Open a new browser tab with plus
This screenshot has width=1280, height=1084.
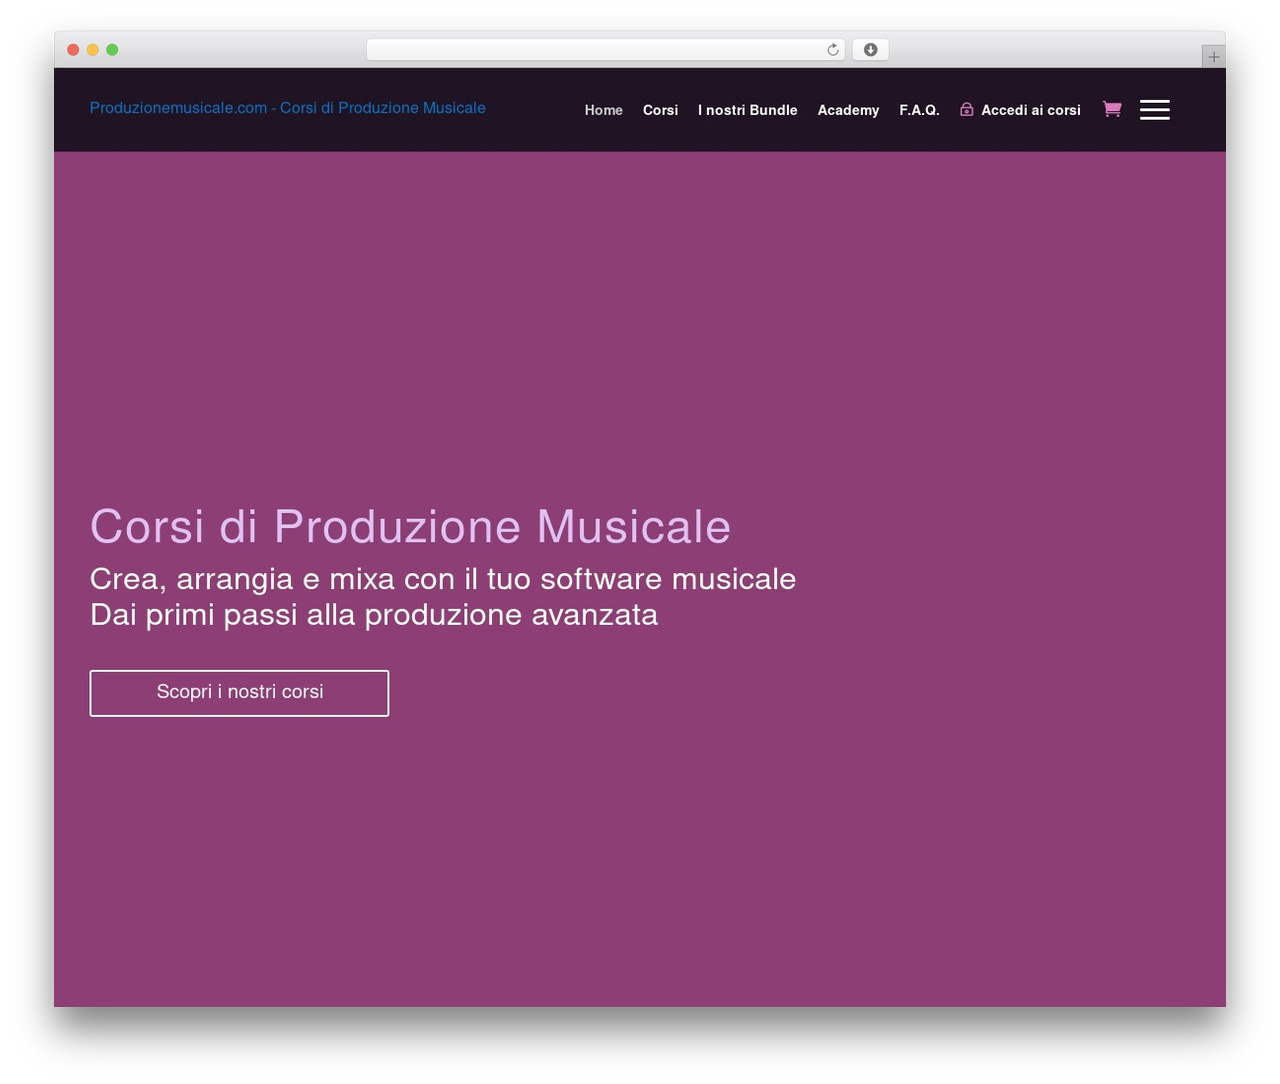tap(1214, 57)
